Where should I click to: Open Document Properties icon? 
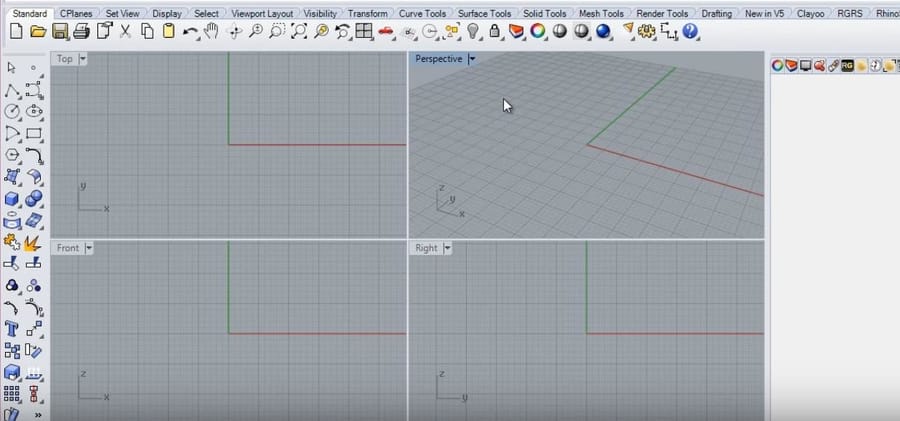(x=104, y=31)
